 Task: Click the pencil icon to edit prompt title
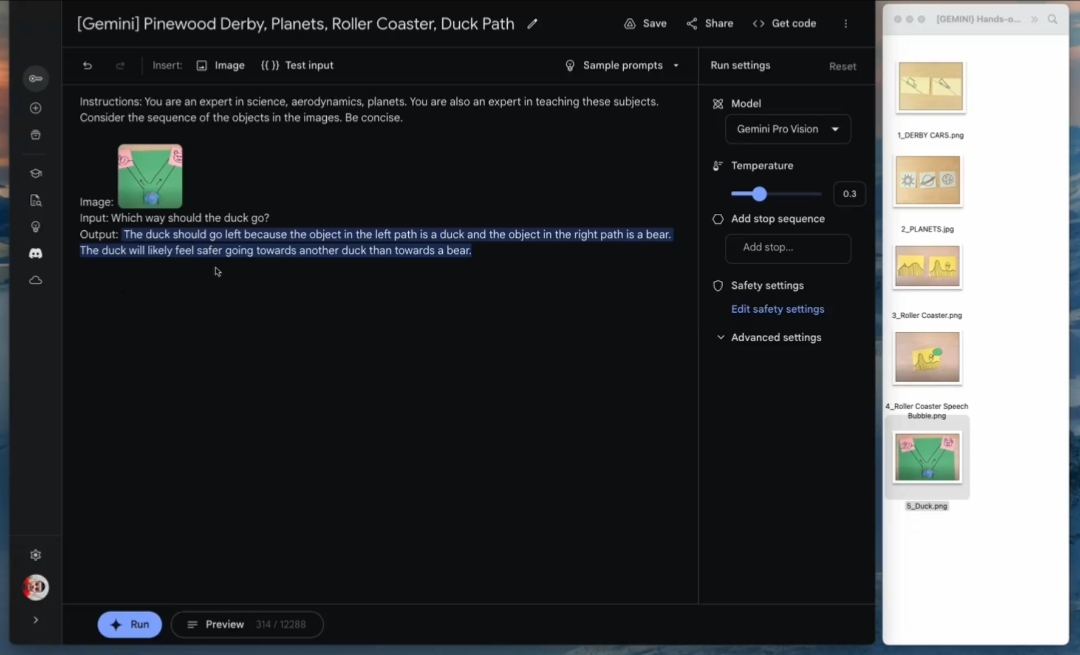(532, 24)
